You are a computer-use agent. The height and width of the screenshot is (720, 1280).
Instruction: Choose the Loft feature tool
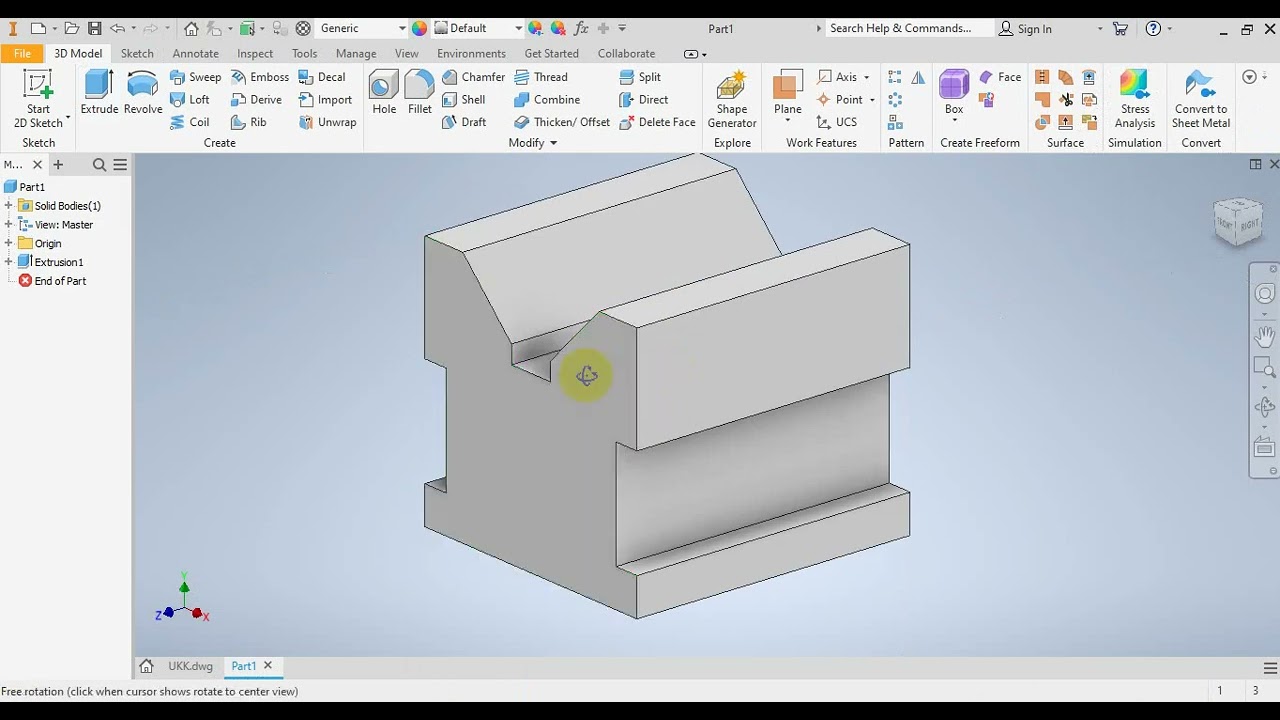(x=190, y=99)
